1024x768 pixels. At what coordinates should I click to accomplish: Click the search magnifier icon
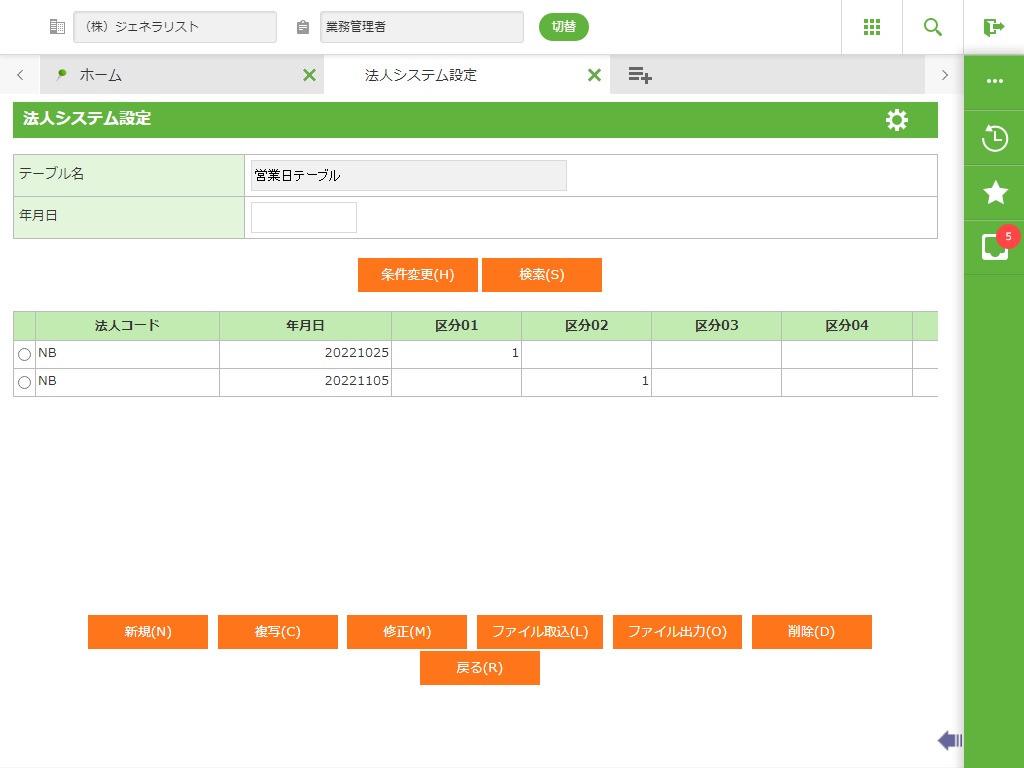coord(932,27)
